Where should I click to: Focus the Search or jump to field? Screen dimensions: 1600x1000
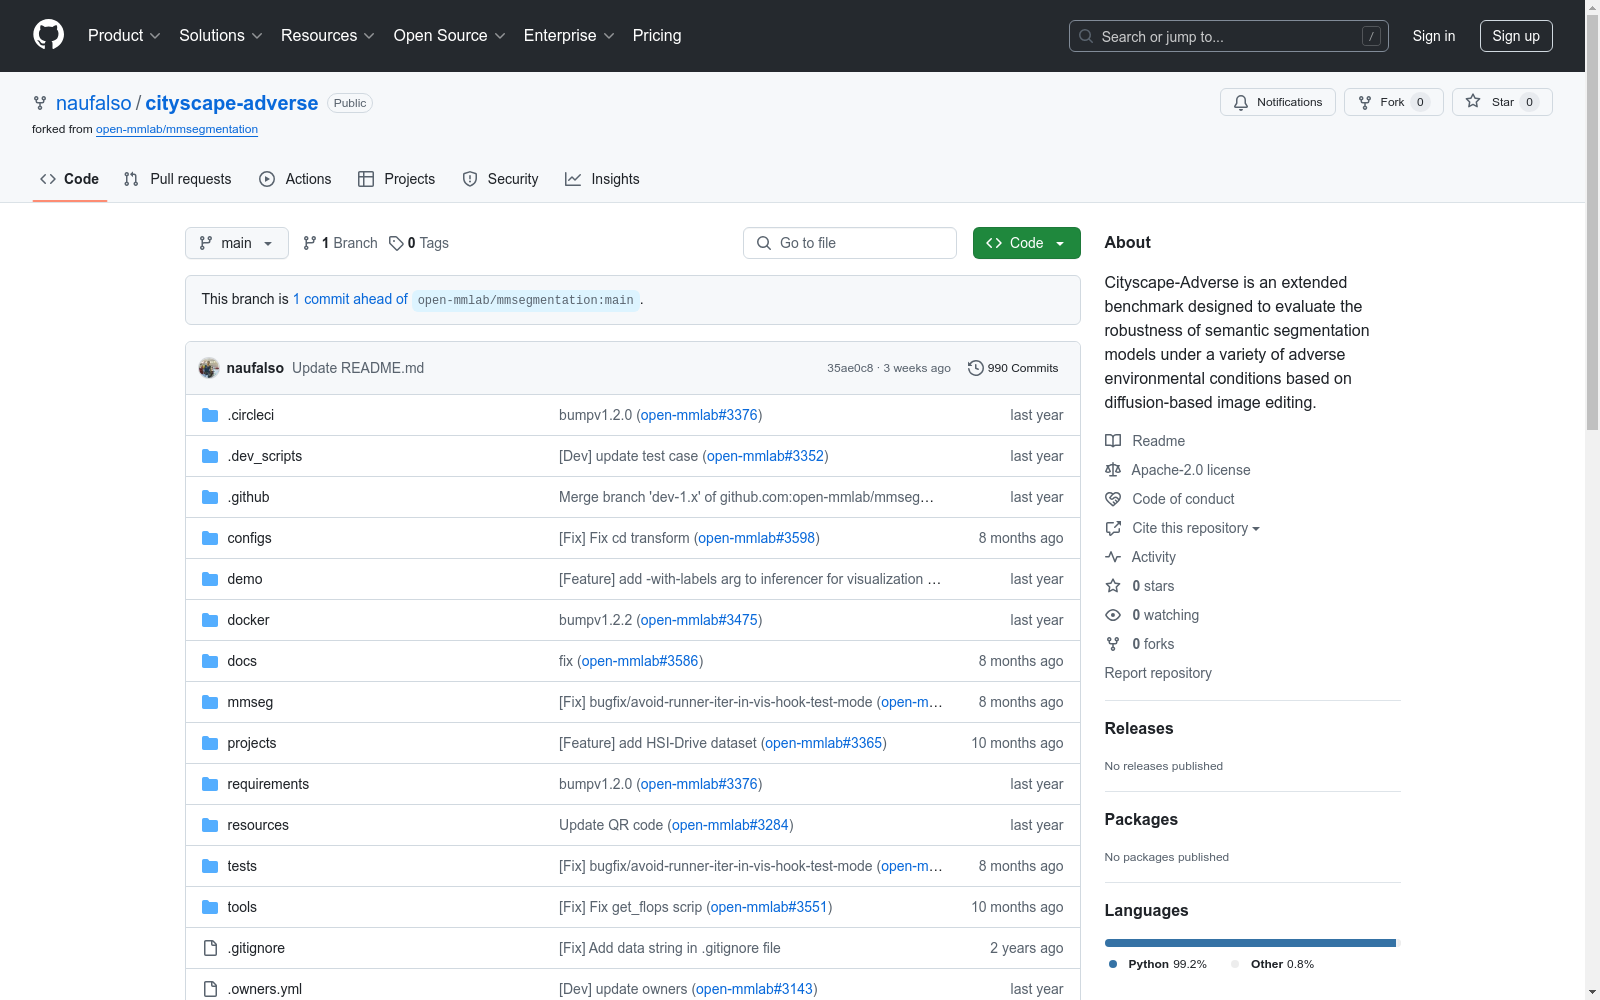(1229, 36)
